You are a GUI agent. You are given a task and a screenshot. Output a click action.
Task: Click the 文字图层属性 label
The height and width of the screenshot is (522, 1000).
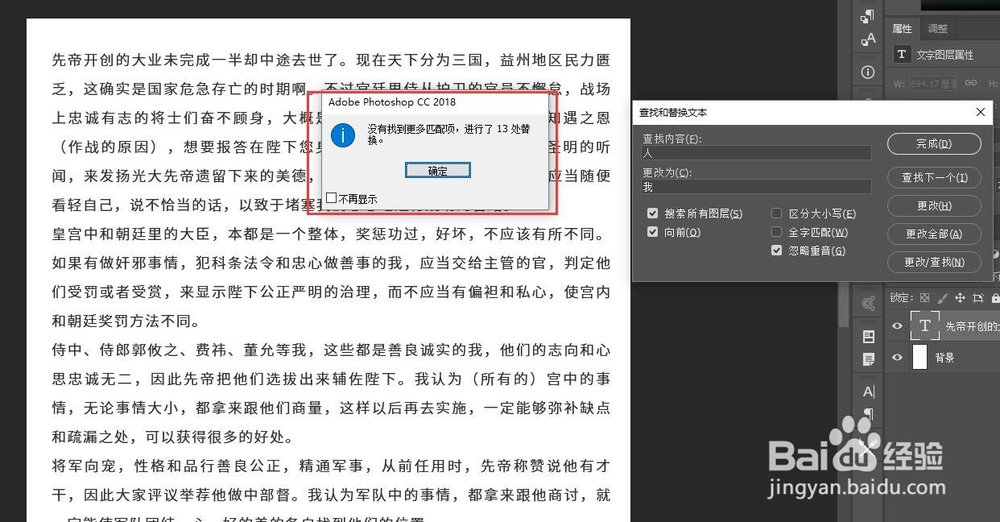point(945,55)
